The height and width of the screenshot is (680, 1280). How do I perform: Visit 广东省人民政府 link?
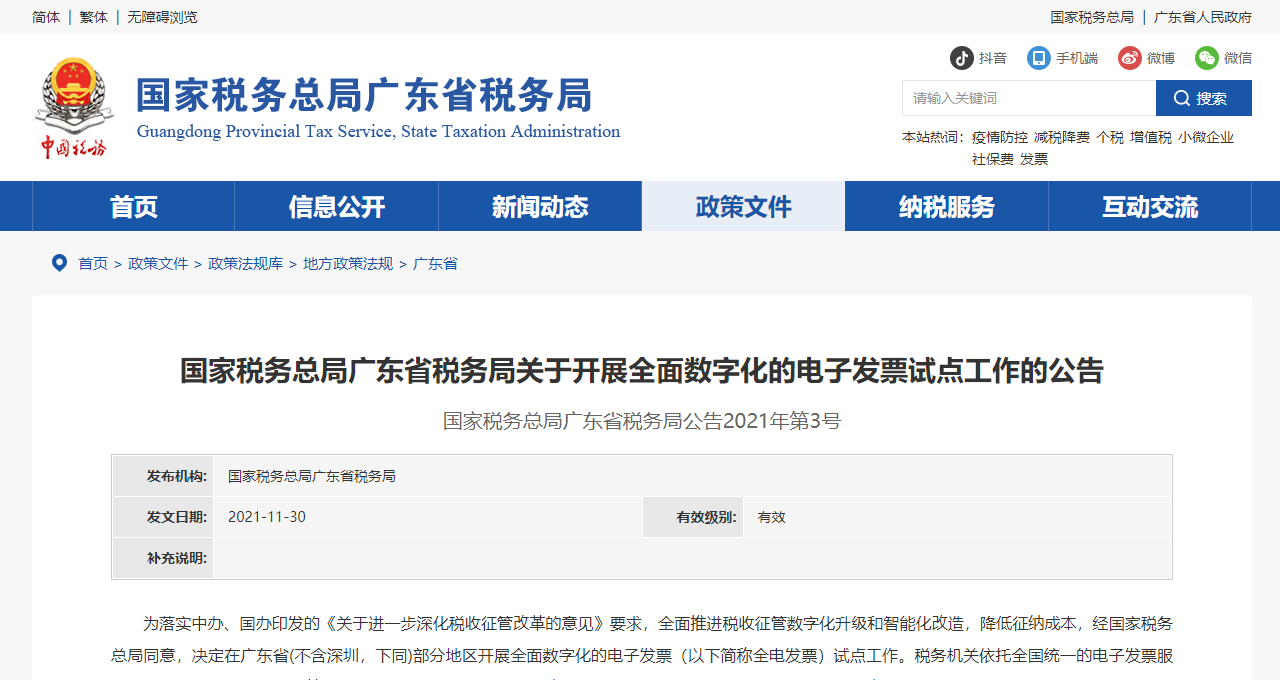tap(1202, 16)
